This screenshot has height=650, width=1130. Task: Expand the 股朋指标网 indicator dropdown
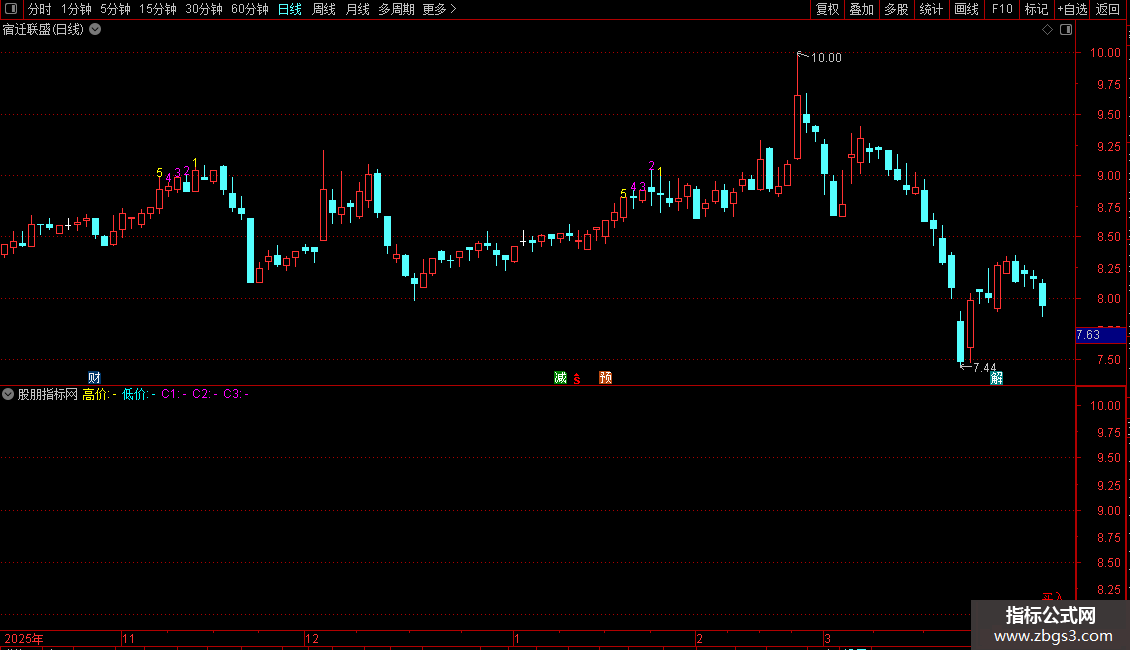coord(8,394)
